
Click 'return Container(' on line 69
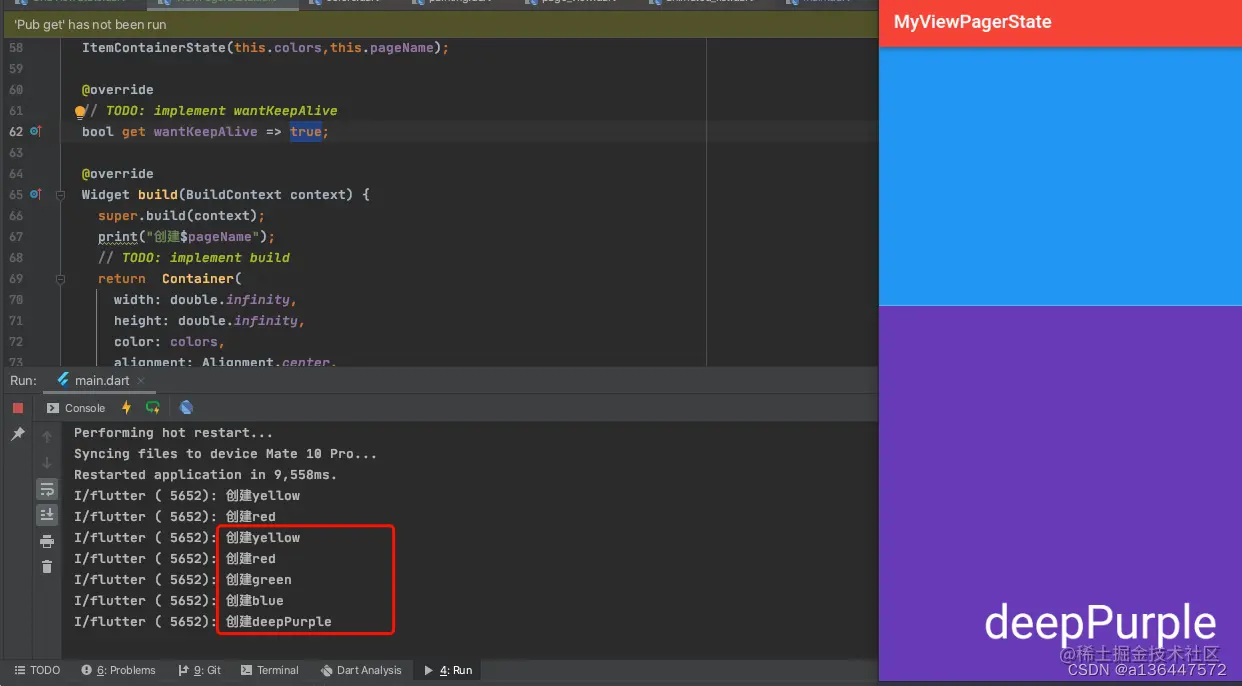coord(170,279)
